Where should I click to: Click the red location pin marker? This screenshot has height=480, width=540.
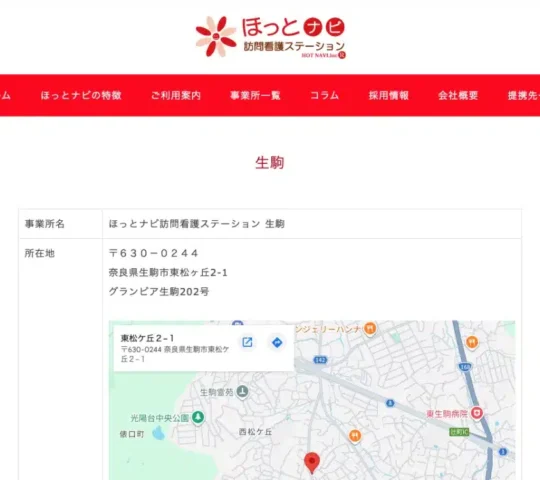click(x=312, y=463)
